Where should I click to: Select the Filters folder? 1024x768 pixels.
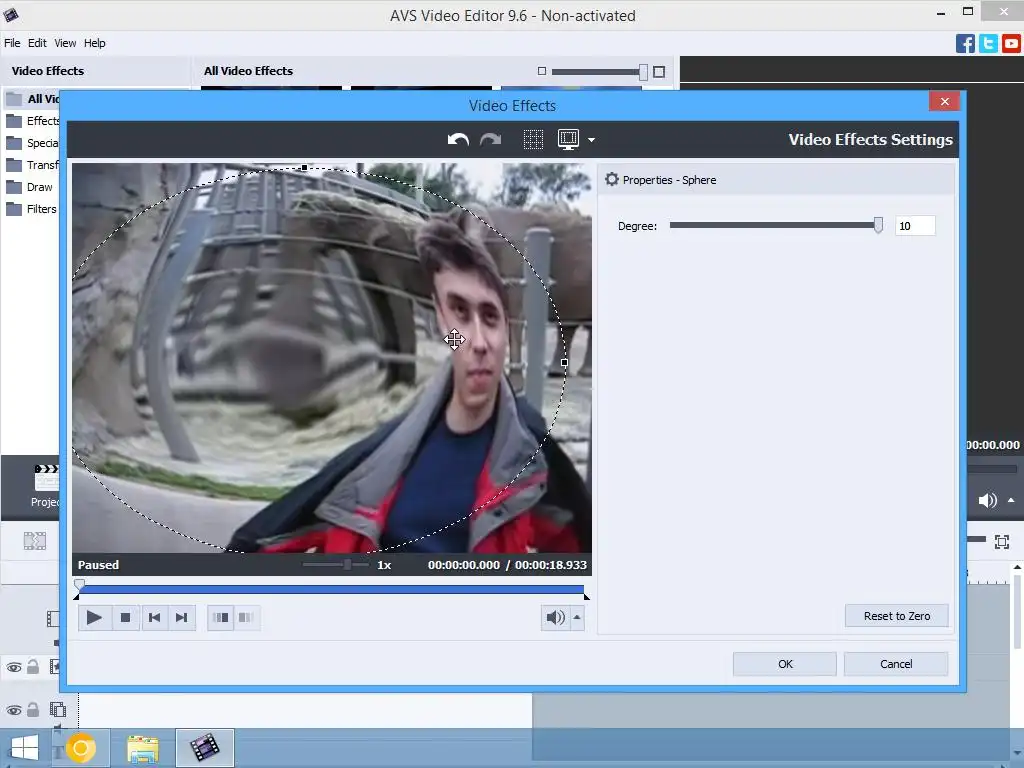[x=31, y=209]
